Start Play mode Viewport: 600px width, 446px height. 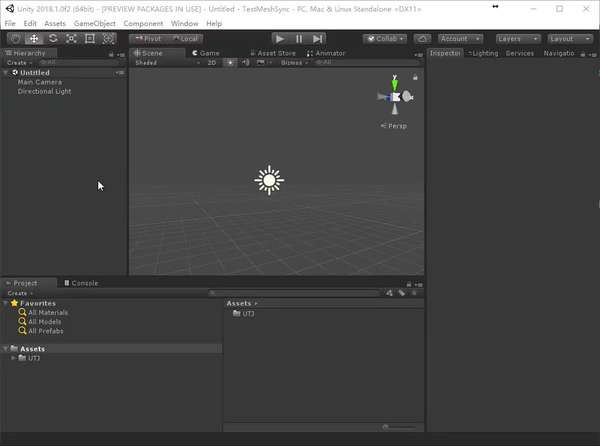pos(280,39)
